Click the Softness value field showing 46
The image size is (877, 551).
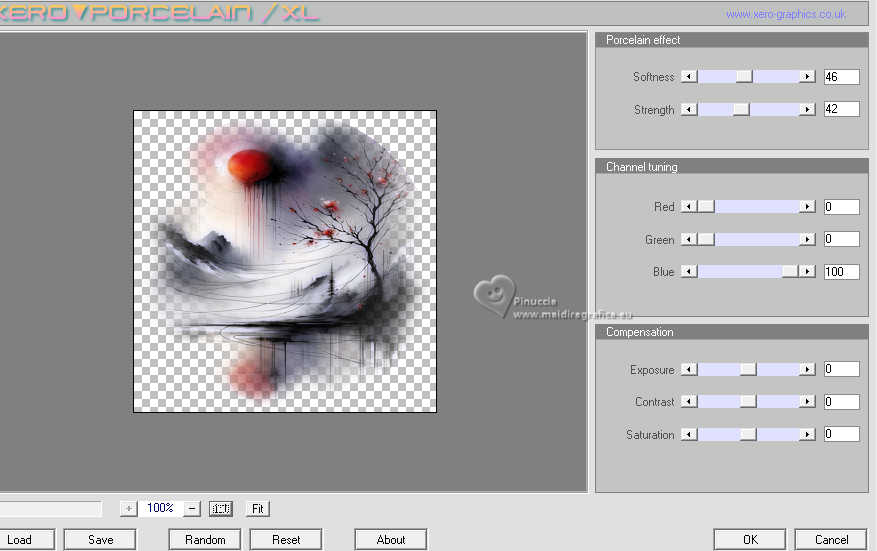coord(841,77)
